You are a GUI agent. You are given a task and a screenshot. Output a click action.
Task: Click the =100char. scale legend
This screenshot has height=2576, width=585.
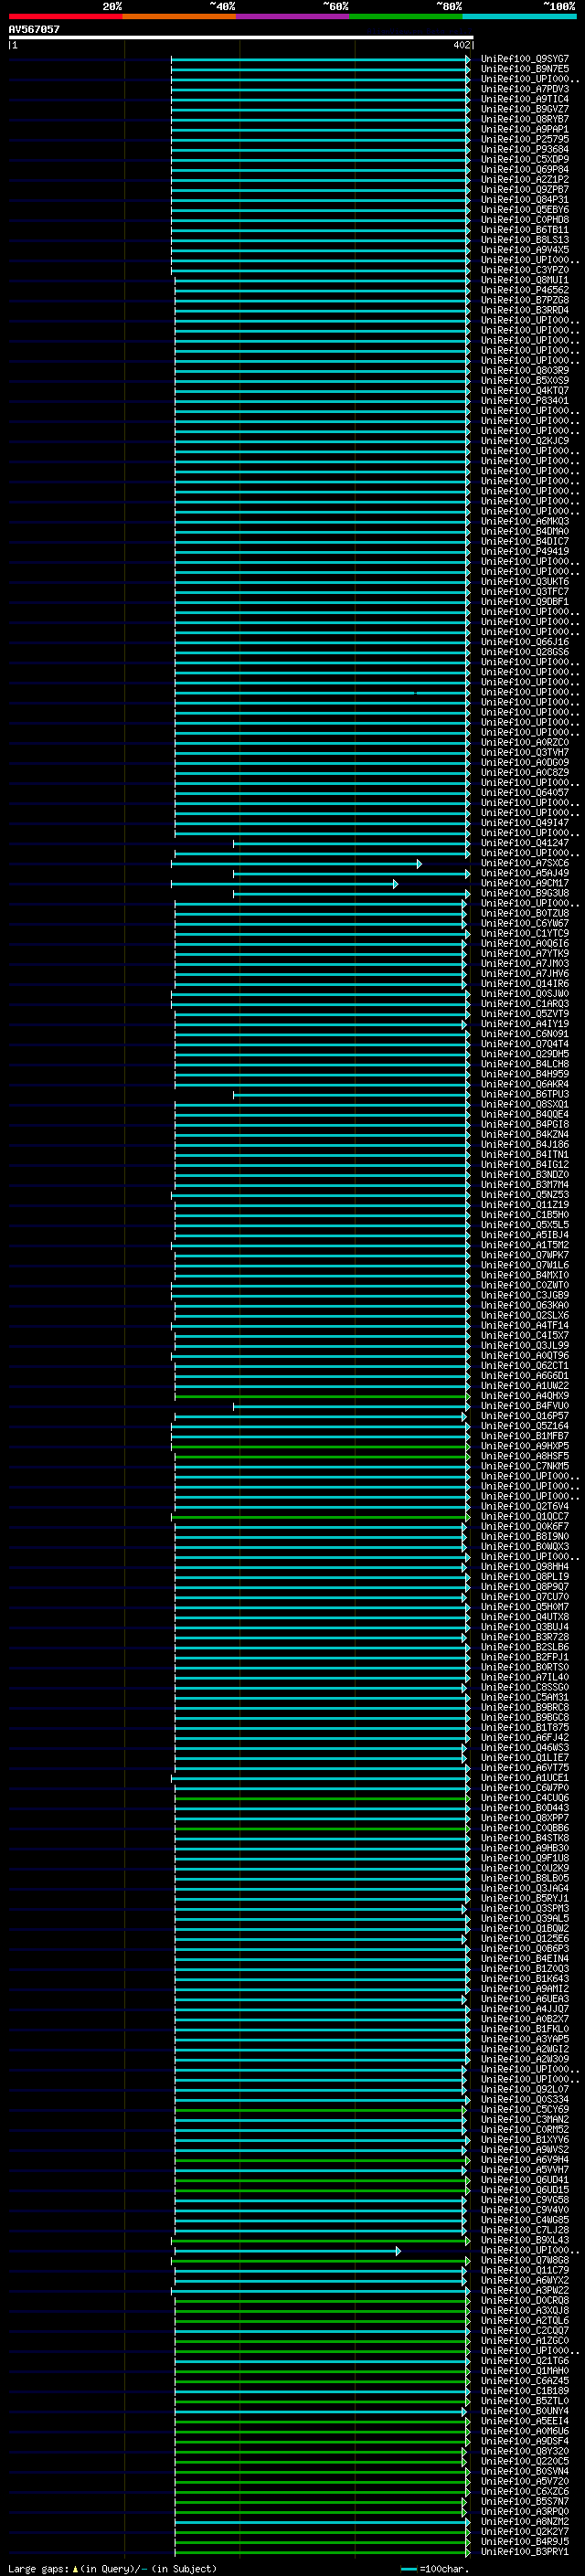pyautogui.click(x=434, y=2568)
